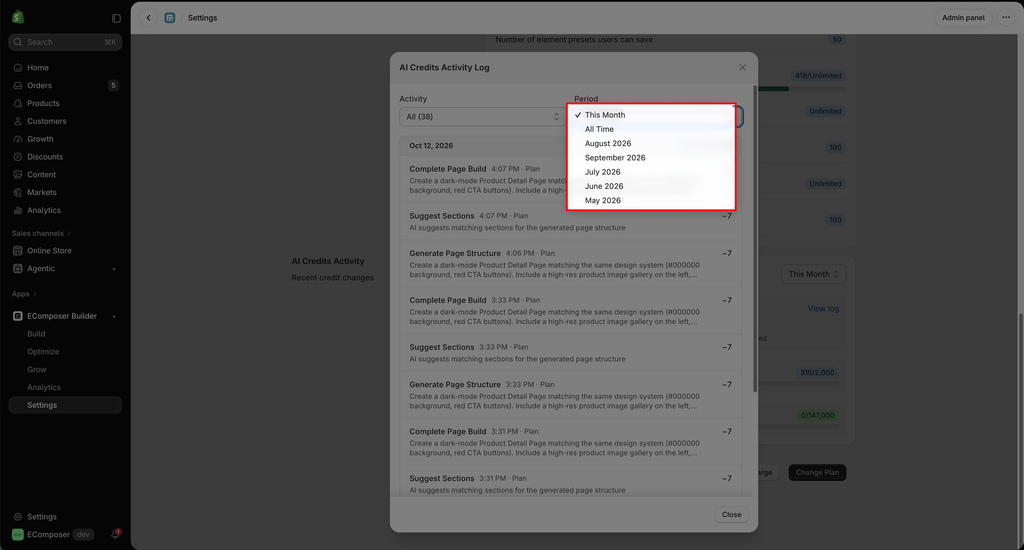This screenshot has height=550, width=1024.
Task: Open Analytics chart icon in sidebar
Action: click(x=18, y=210)
